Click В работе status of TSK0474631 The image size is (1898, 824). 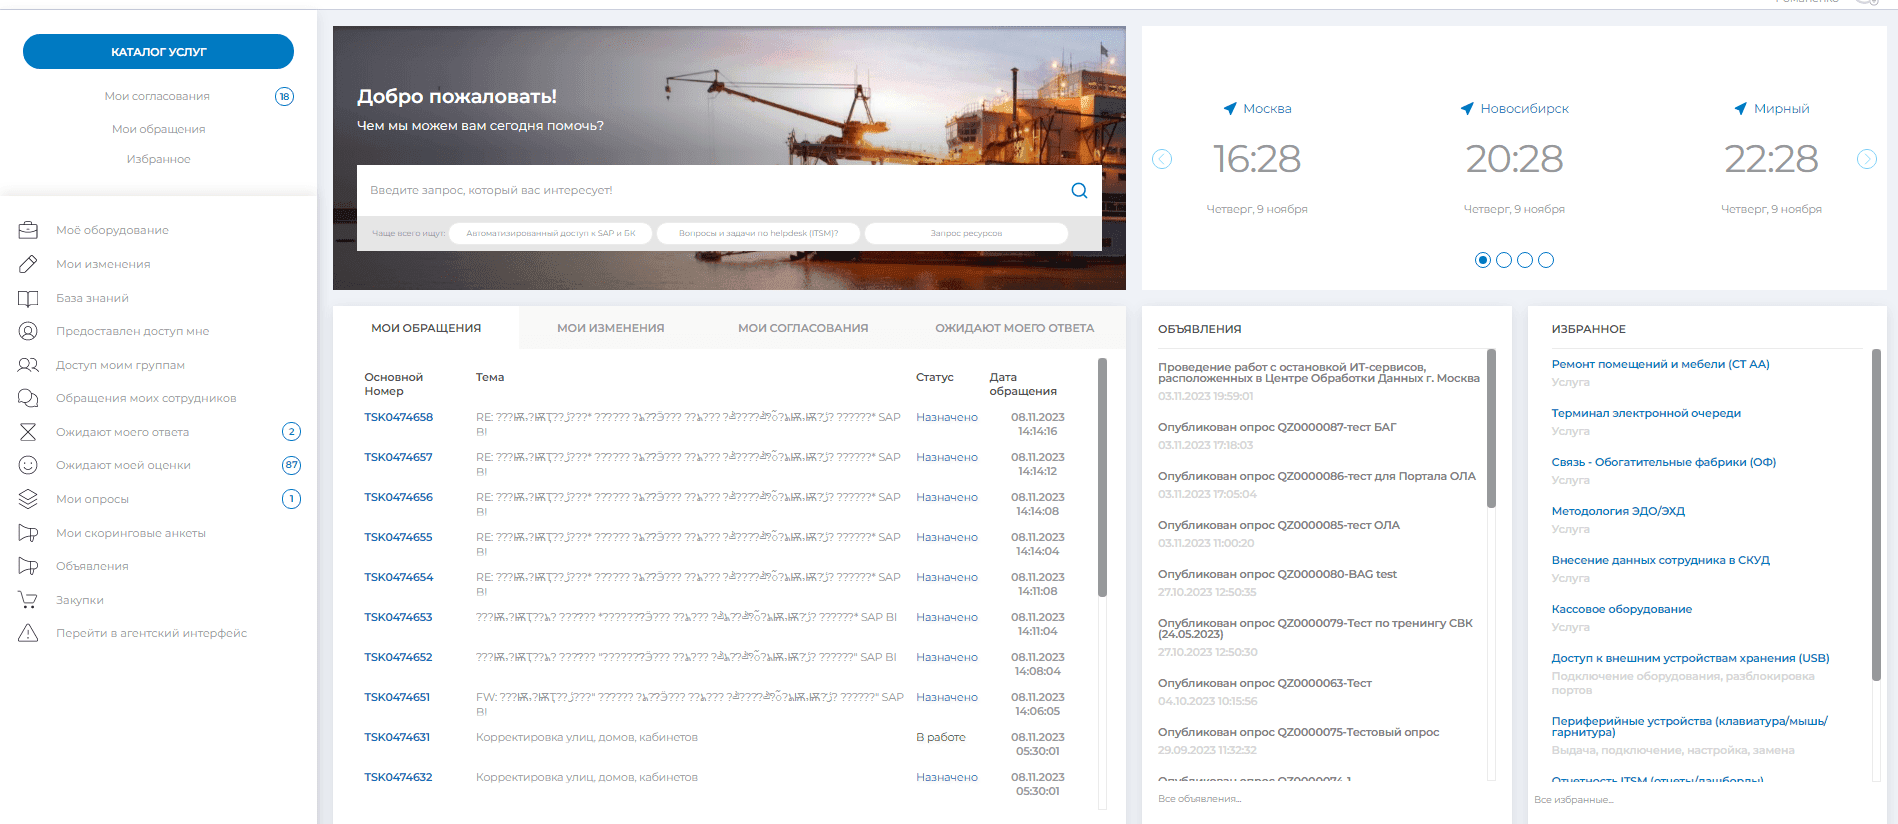coord(940,737)
